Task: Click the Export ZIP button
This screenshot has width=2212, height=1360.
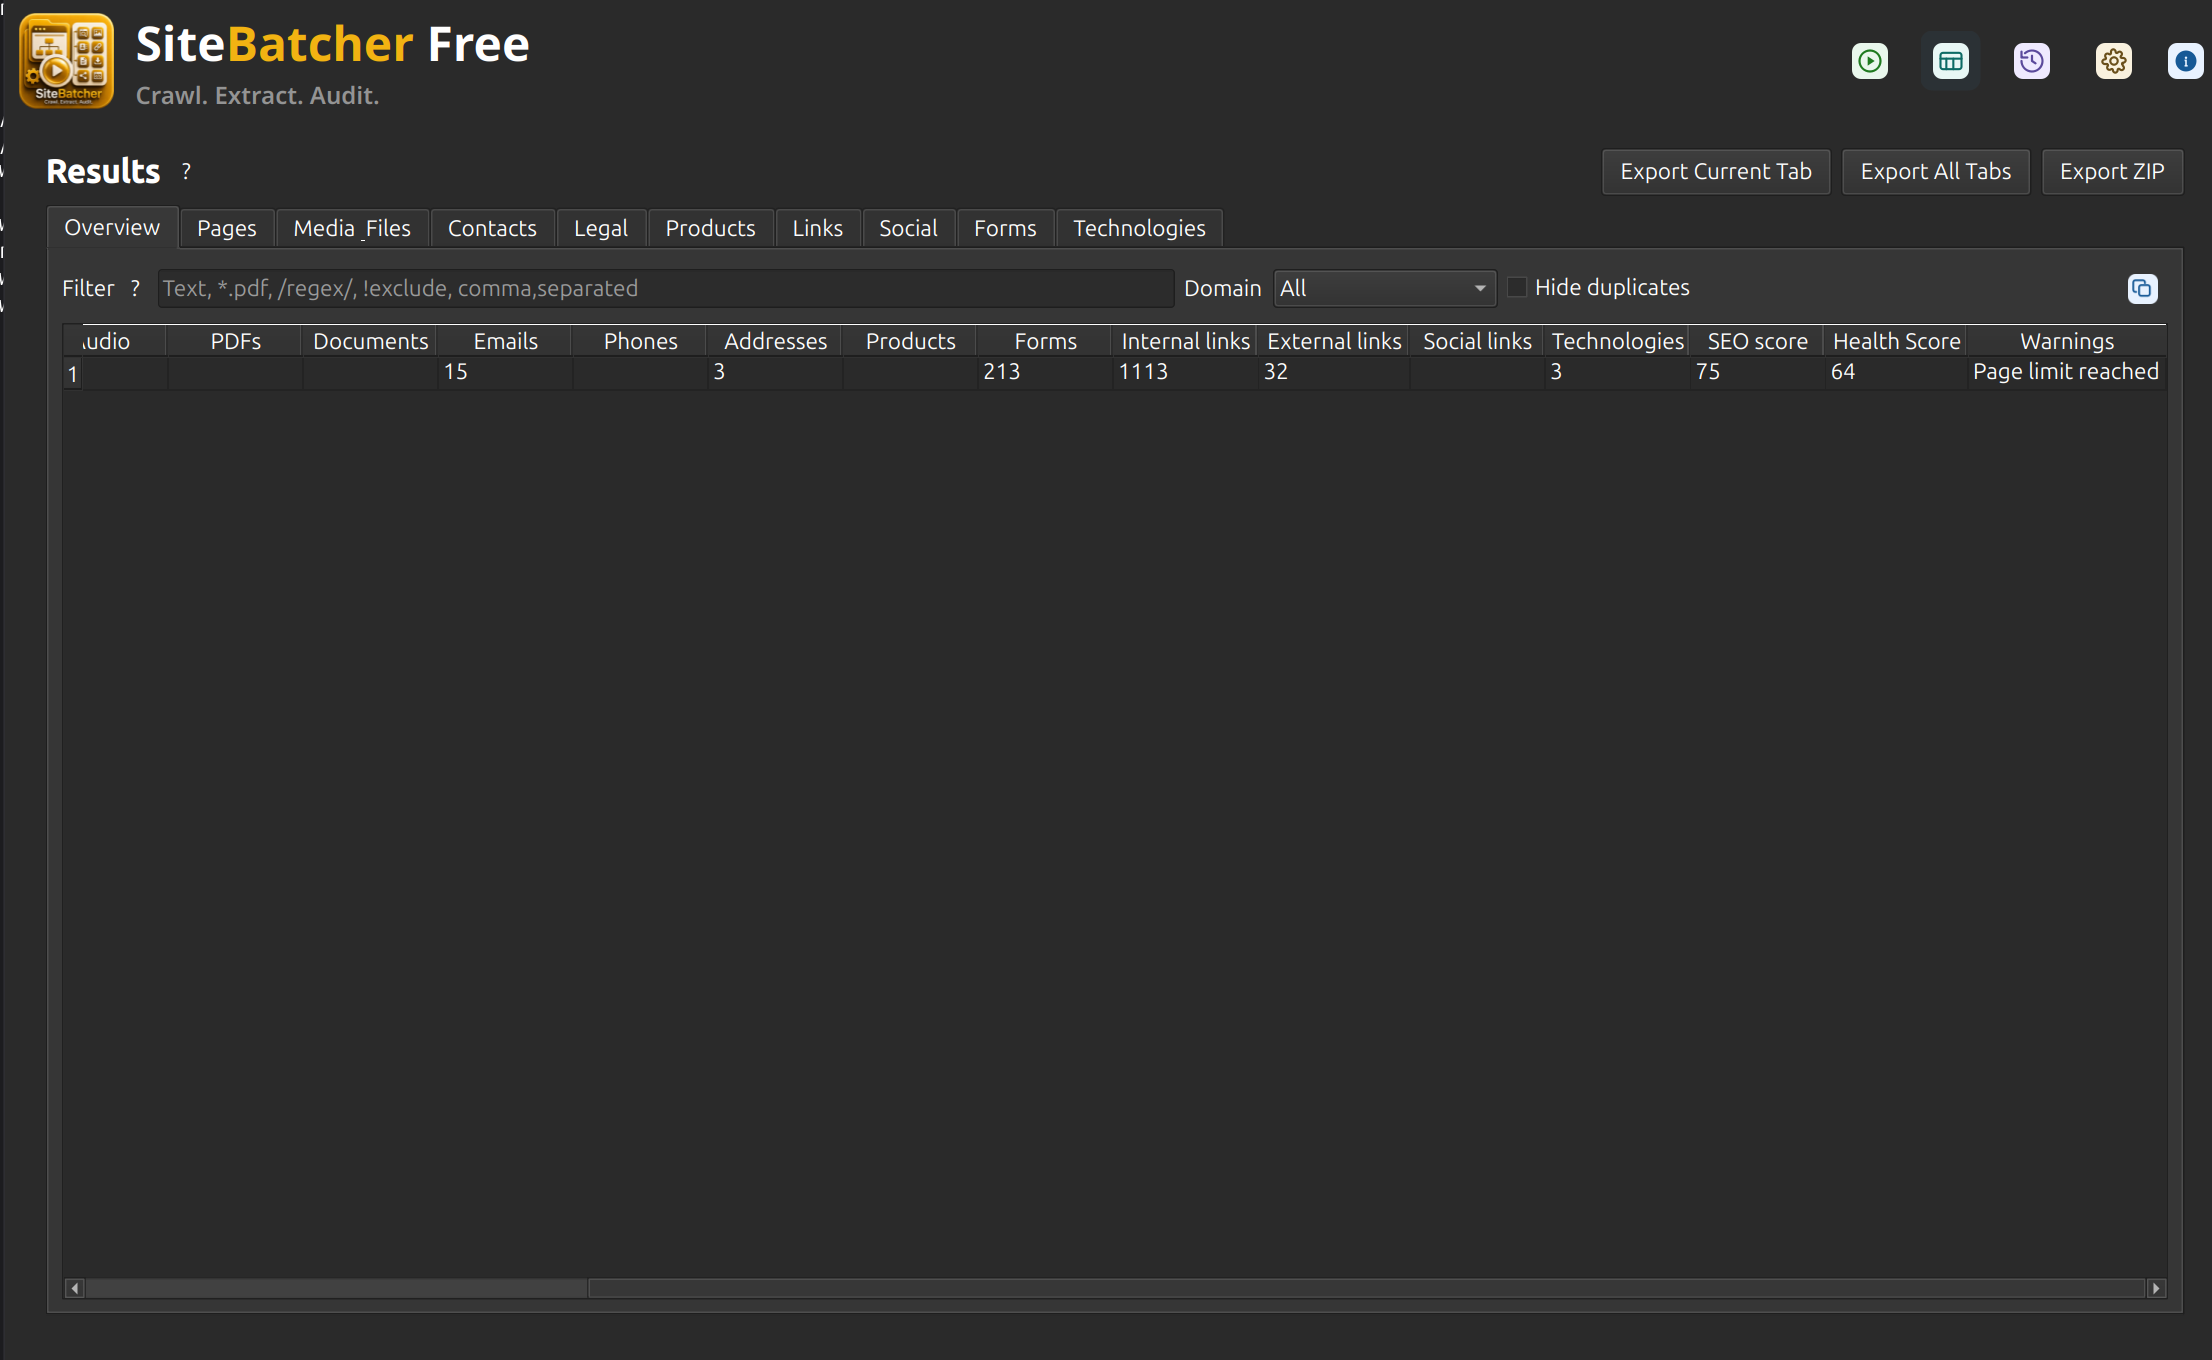Action: 2112,172
